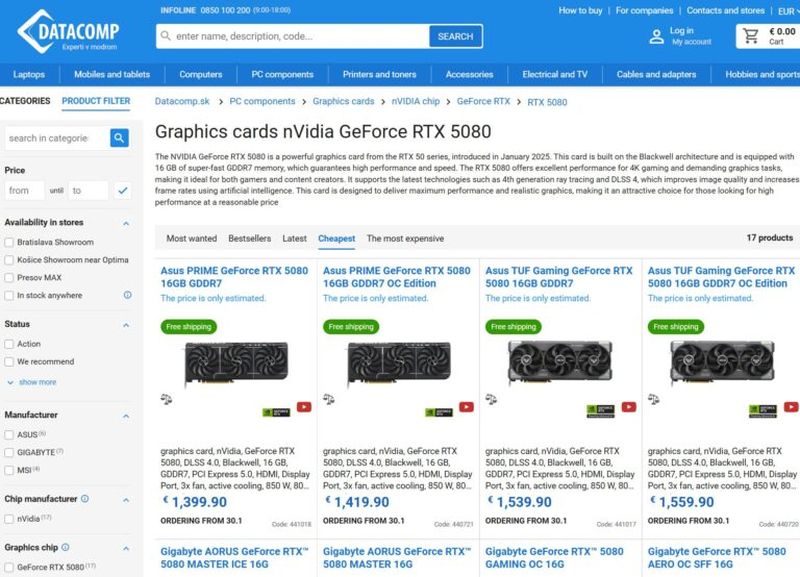This screenshot has width=800, height=577.
Task: Sort by The most expensive tab
Action: [x=405, y=238]
